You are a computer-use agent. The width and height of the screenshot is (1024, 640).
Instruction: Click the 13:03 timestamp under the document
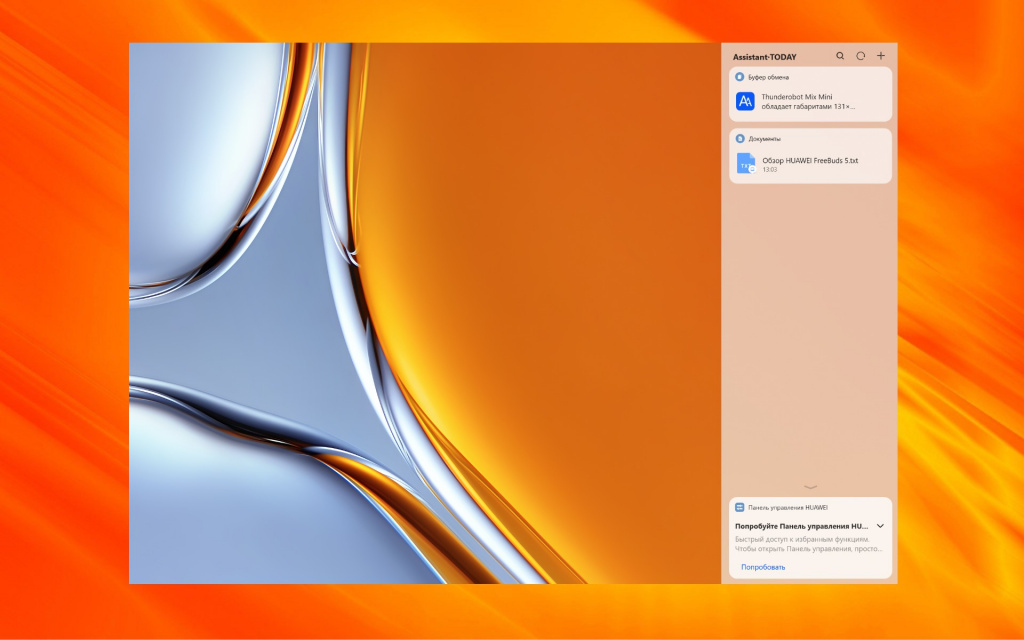(770, 170)
